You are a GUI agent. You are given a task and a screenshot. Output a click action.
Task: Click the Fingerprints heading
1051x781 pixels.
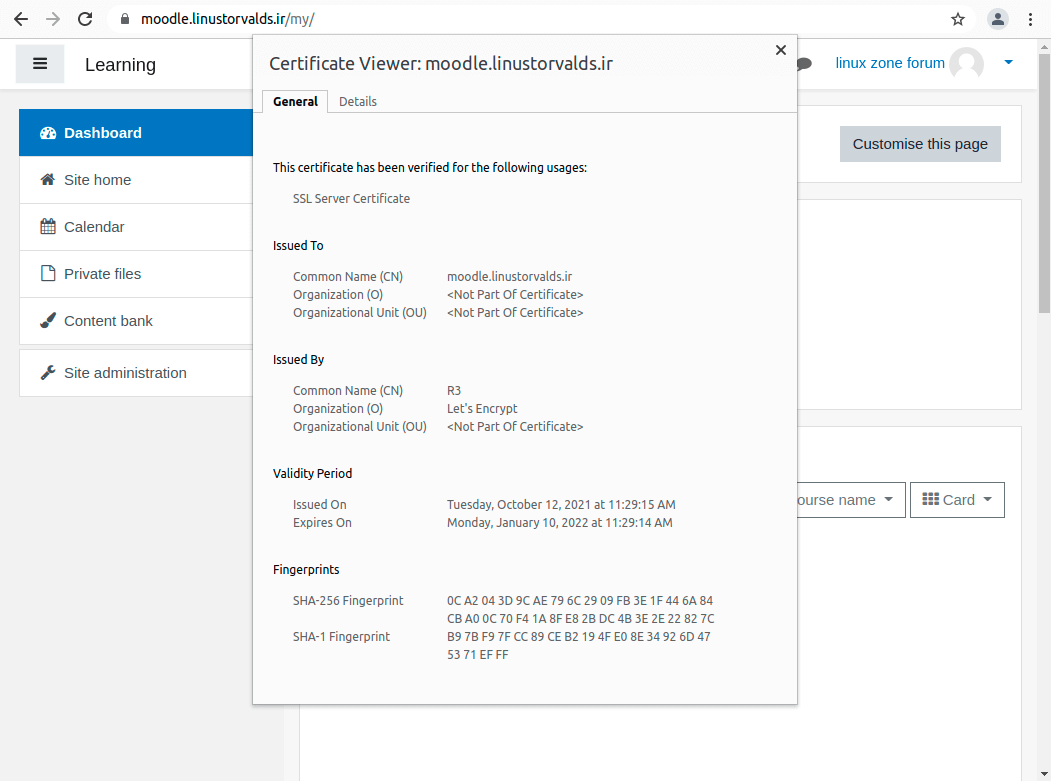click(306, 569)
